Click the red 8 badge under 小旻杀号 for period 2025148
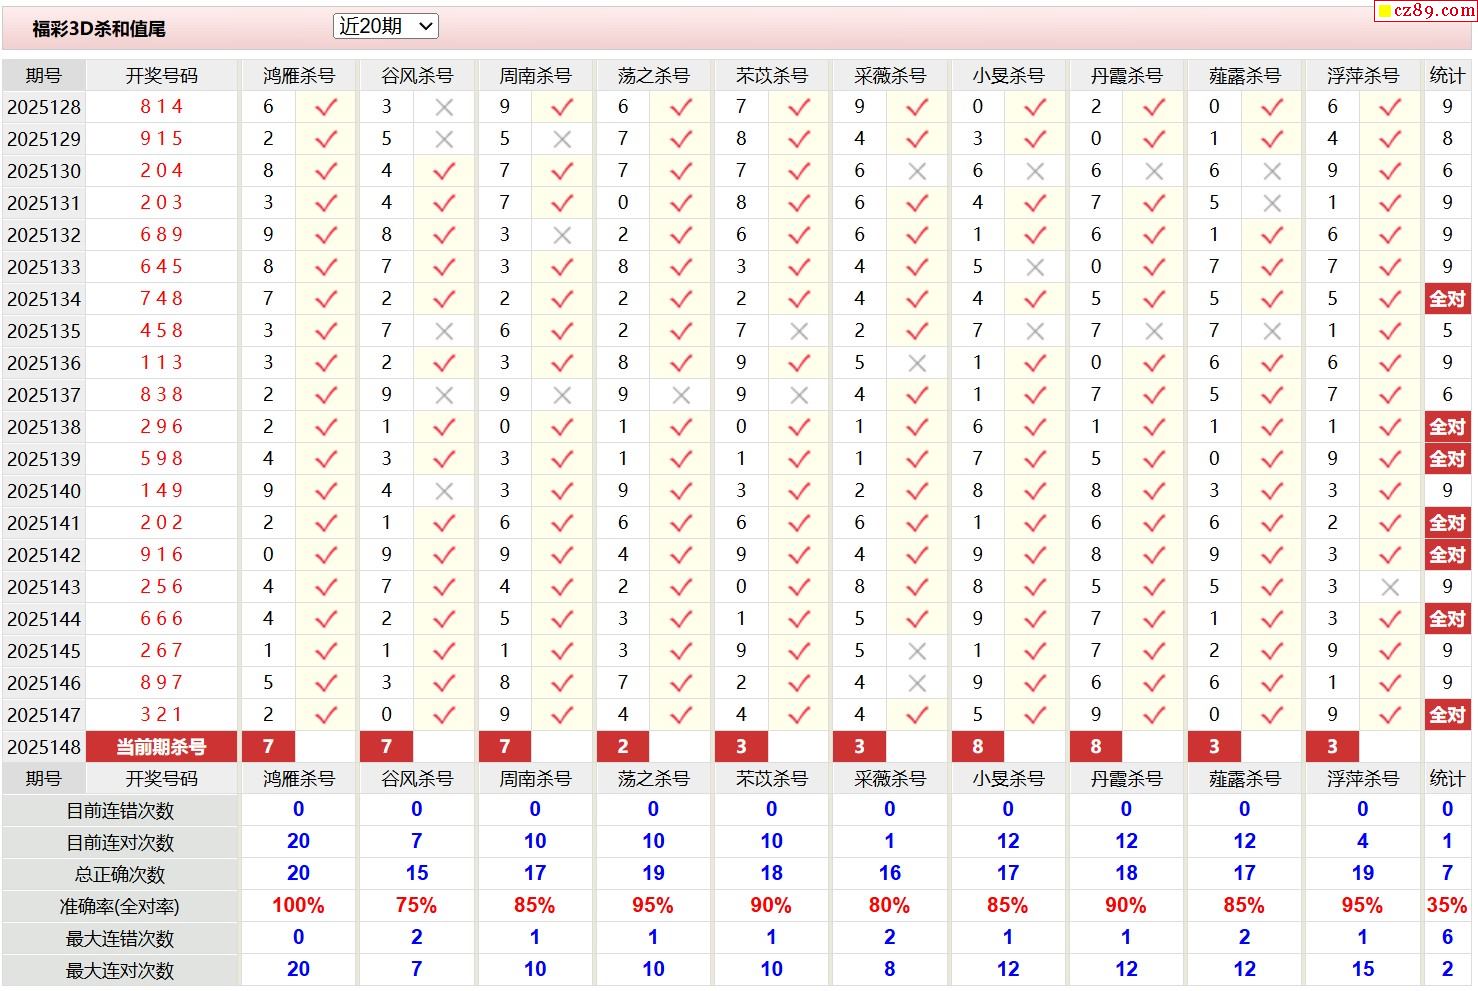 pos(978,746)
